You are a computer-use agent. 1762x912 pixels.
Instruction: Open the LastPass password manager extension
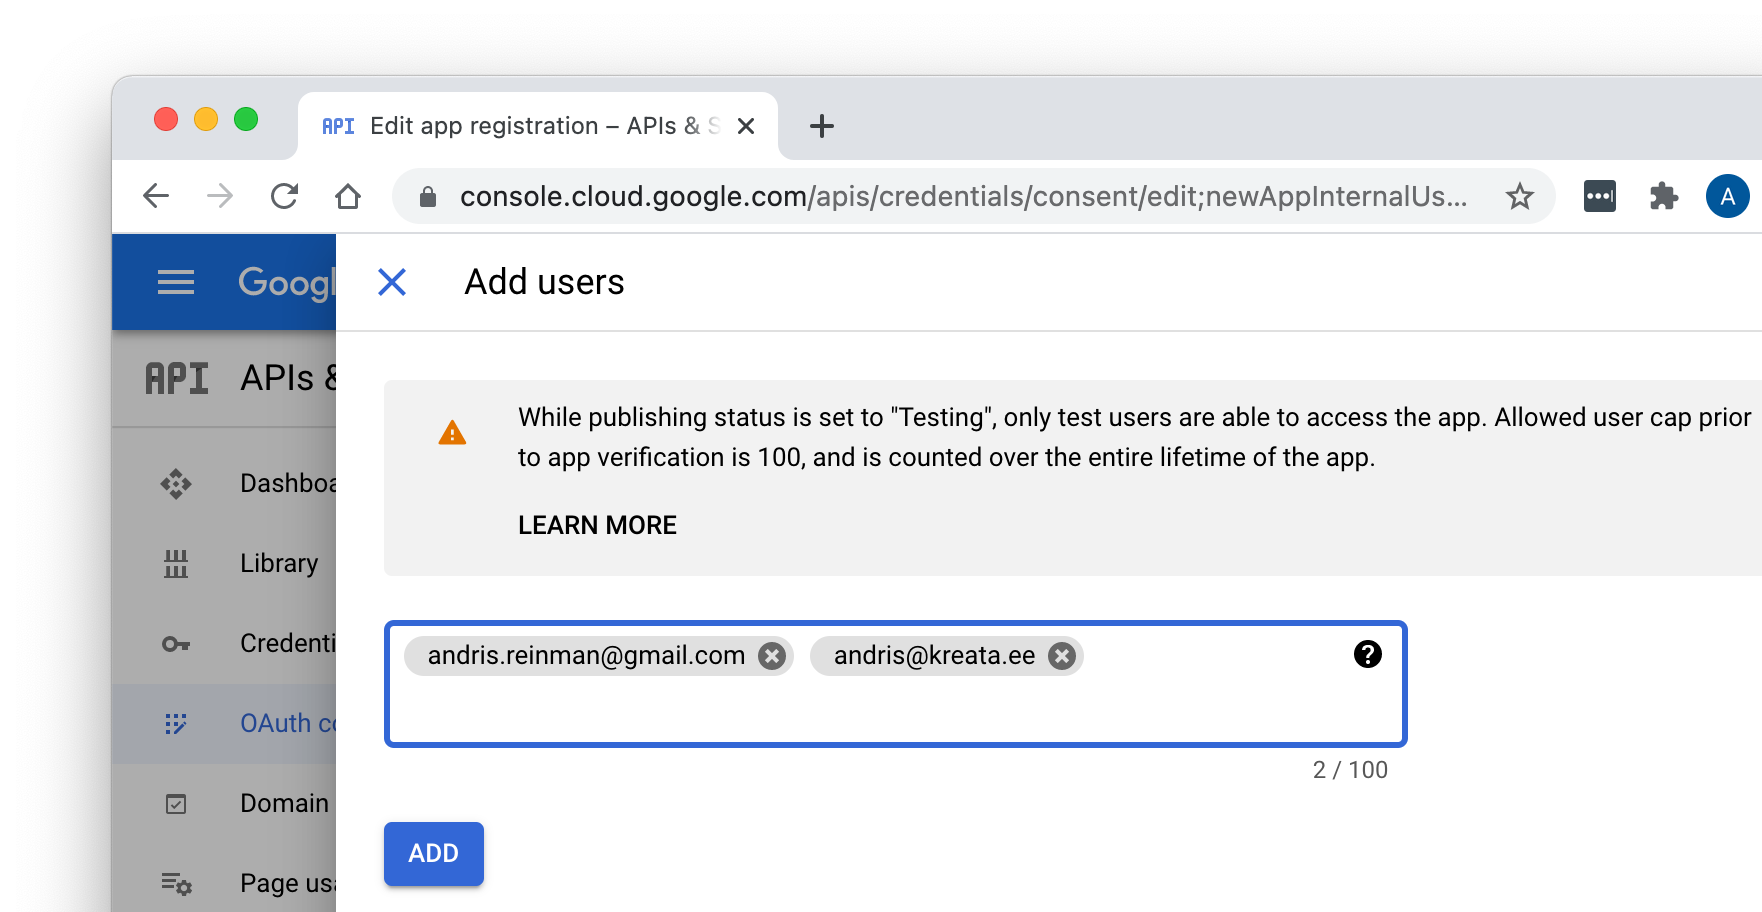pyautogui.click(x=1600, y=196)
